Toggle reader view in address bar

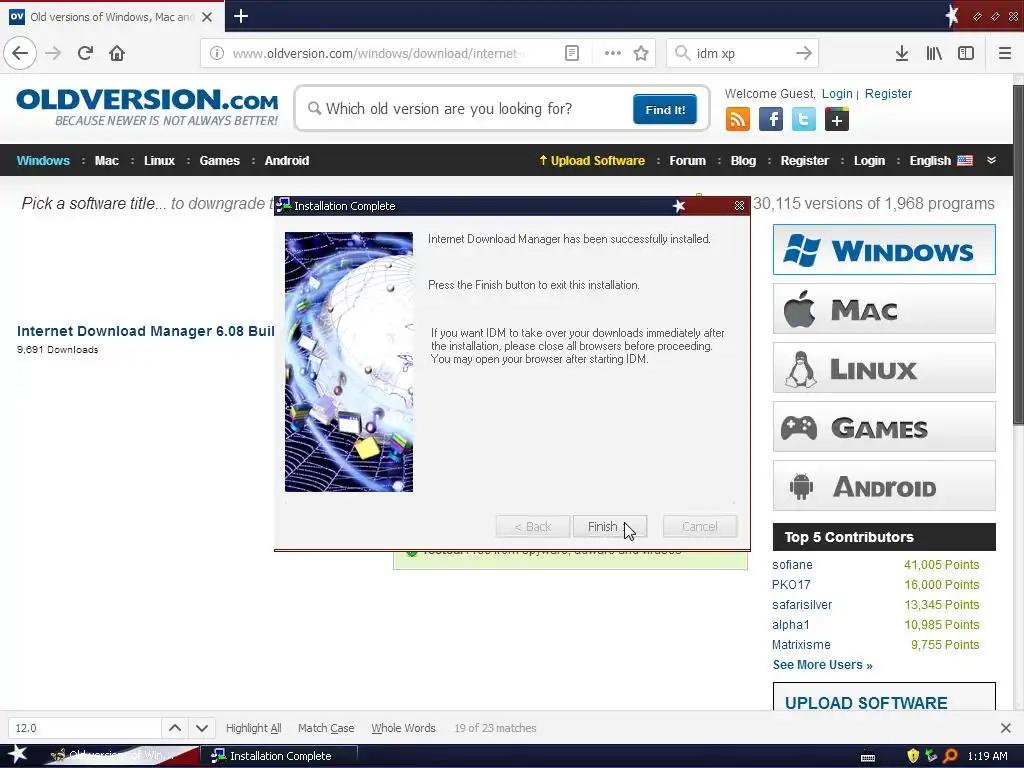(x=571, y=53)
